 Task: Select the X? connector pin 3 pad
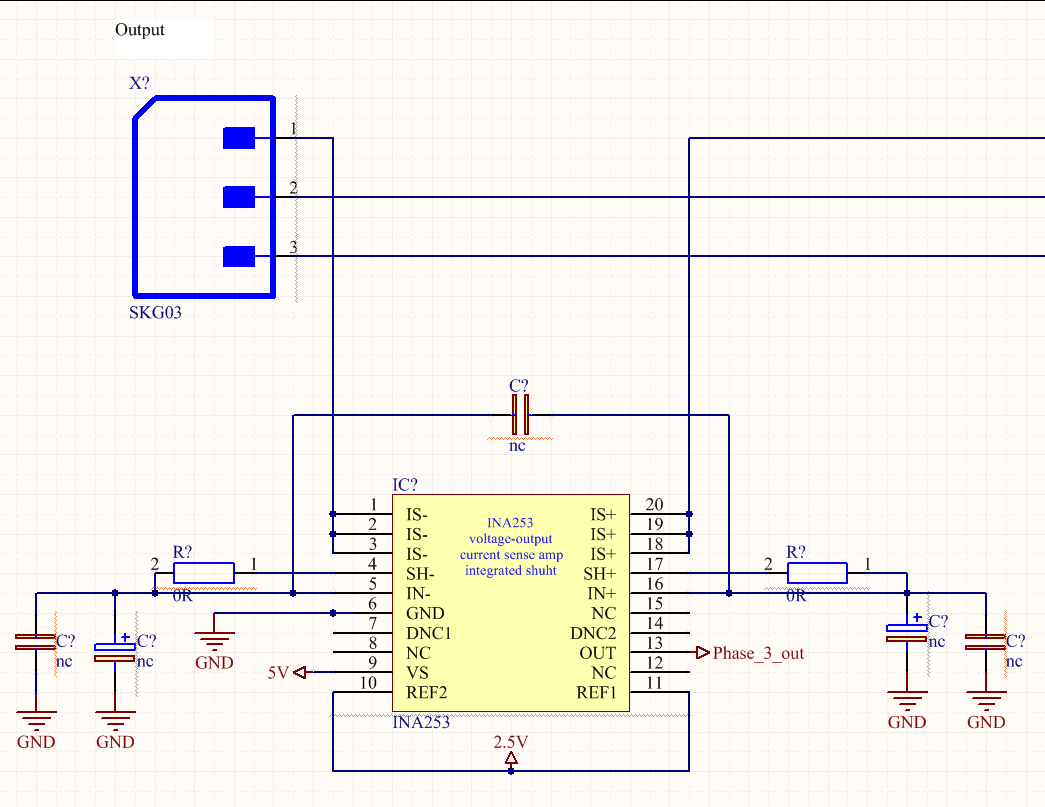[x=239, y=257]
